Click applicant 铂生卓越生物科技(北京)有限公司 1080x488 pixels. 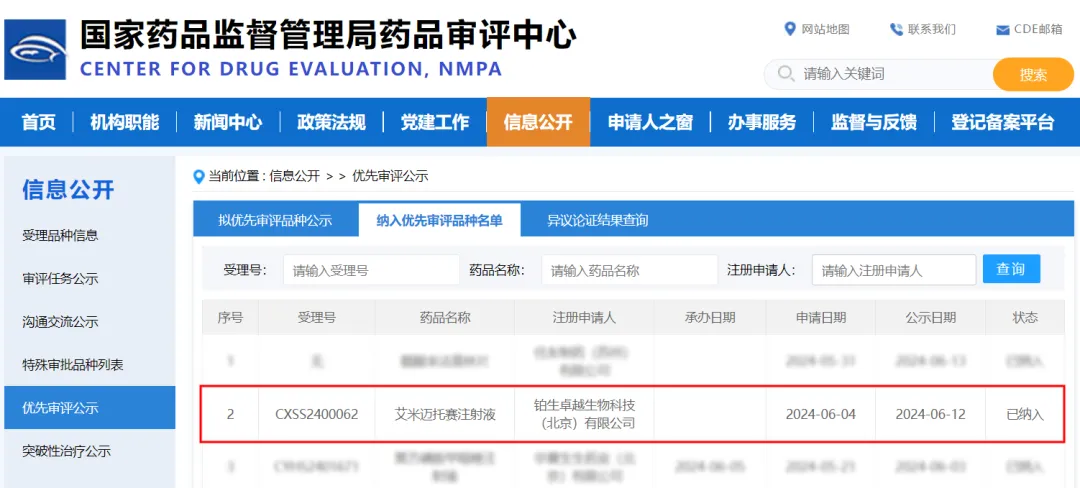pos(584,414)
